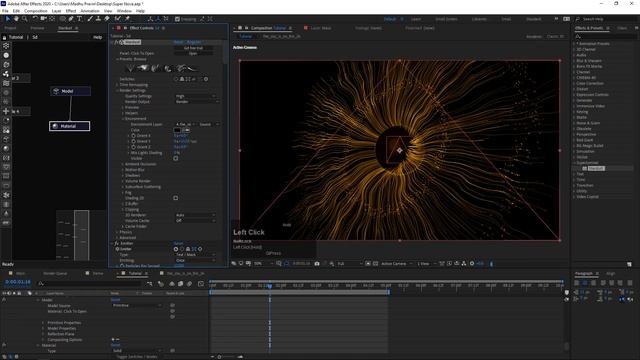
Task: Click the first Stardust preset thumbnail
Action: pos(131,68)
